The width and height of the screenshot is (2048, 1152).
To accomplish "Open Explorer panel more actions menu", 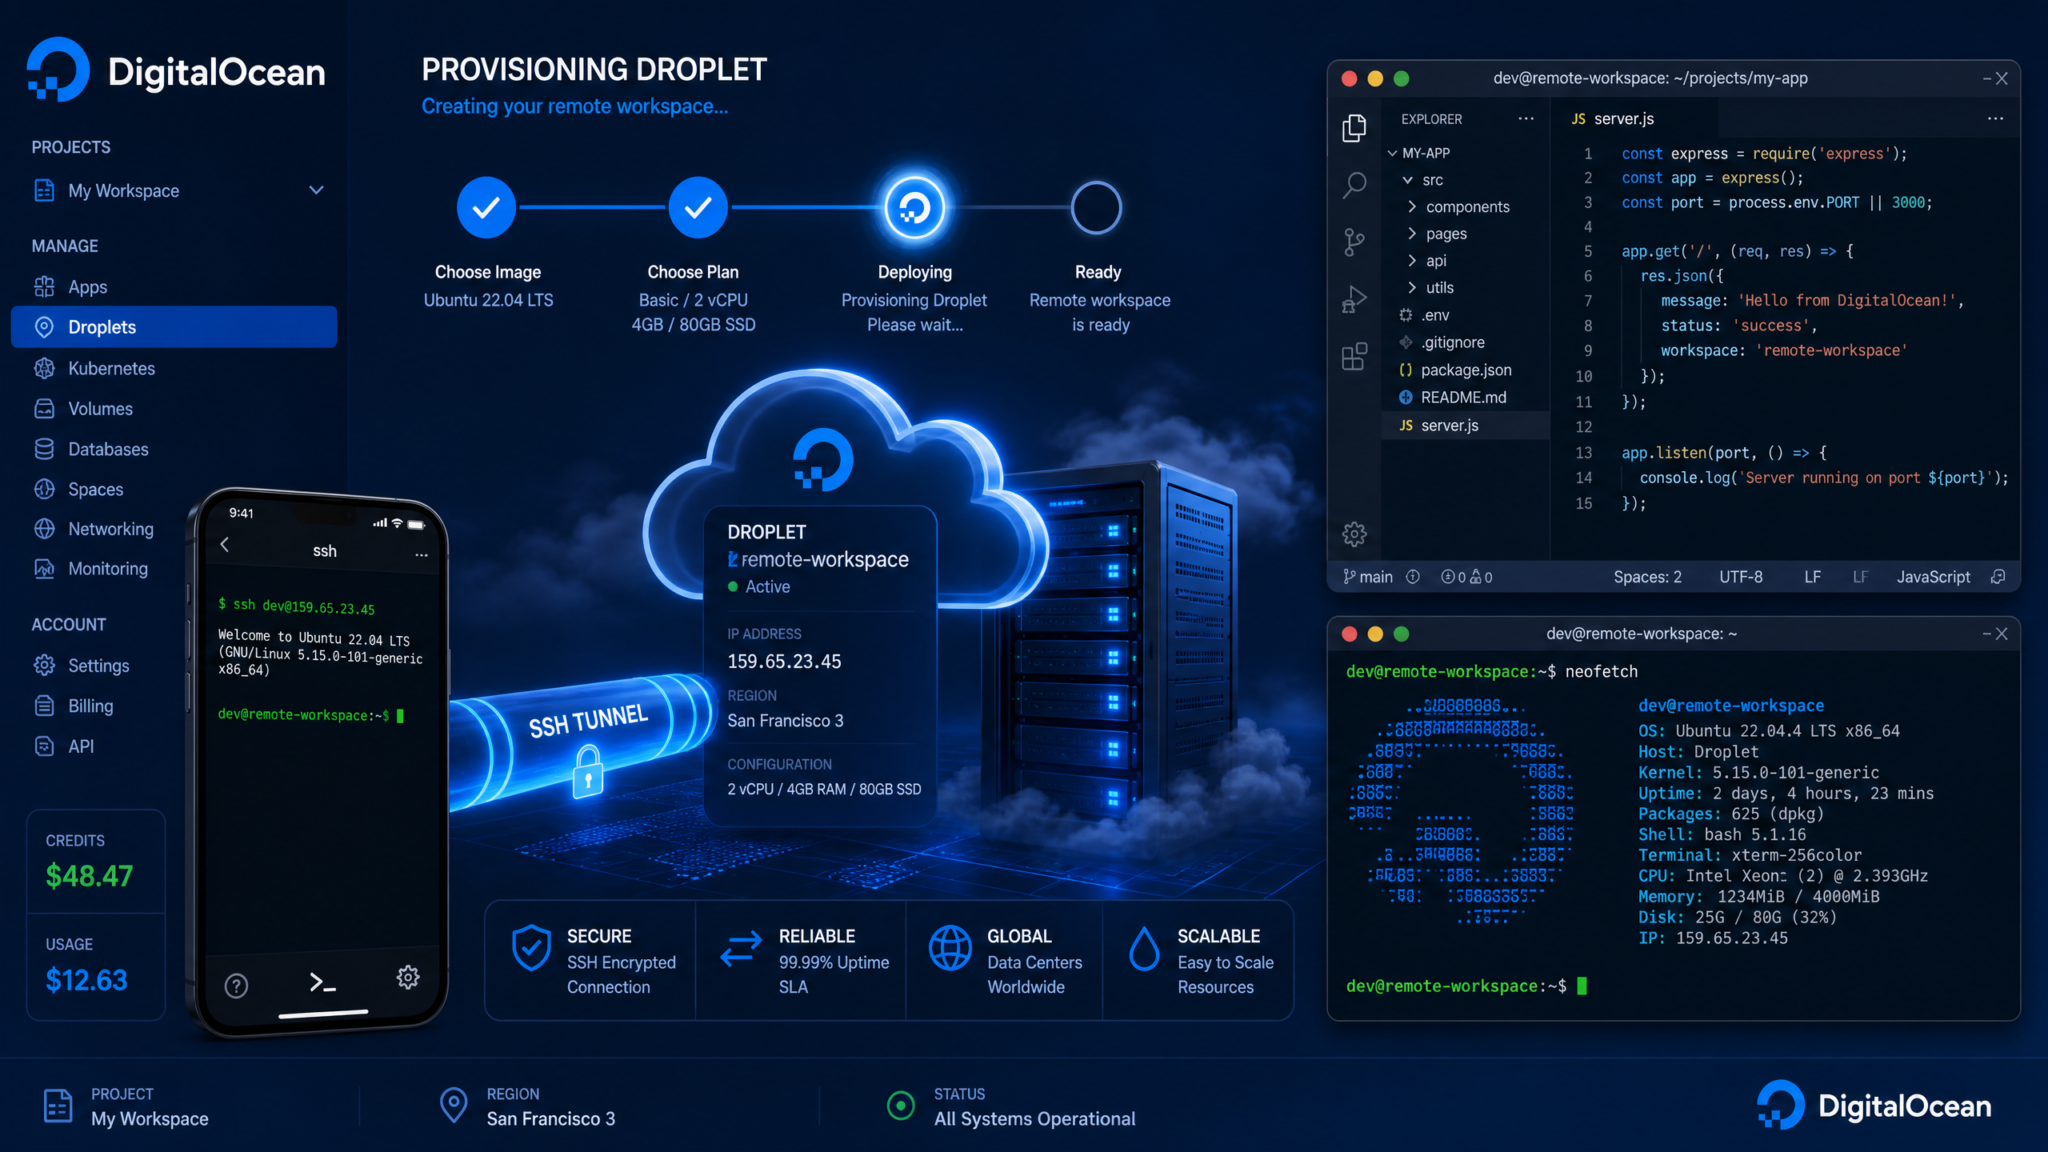I will tap(1526, 118).
